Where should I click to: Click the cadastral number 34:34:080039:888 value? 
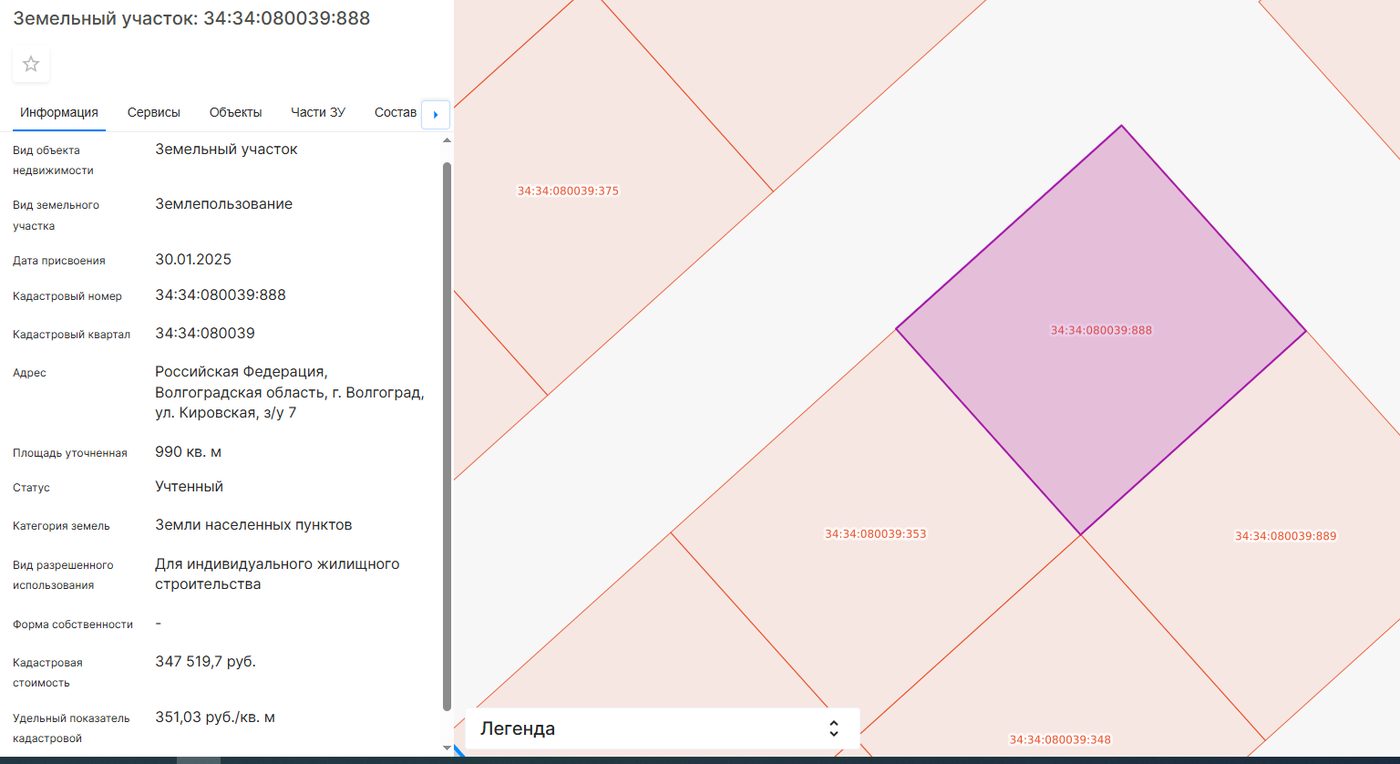tap(221, 295)
